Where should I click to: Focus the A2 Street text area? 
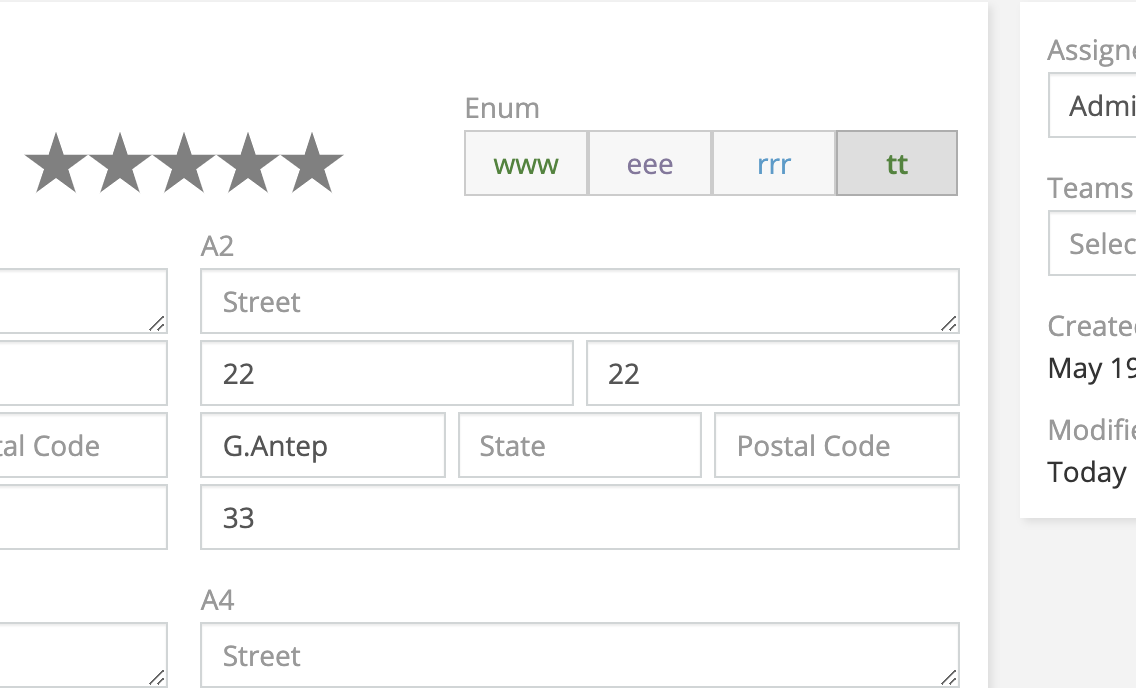click(580, 301)
